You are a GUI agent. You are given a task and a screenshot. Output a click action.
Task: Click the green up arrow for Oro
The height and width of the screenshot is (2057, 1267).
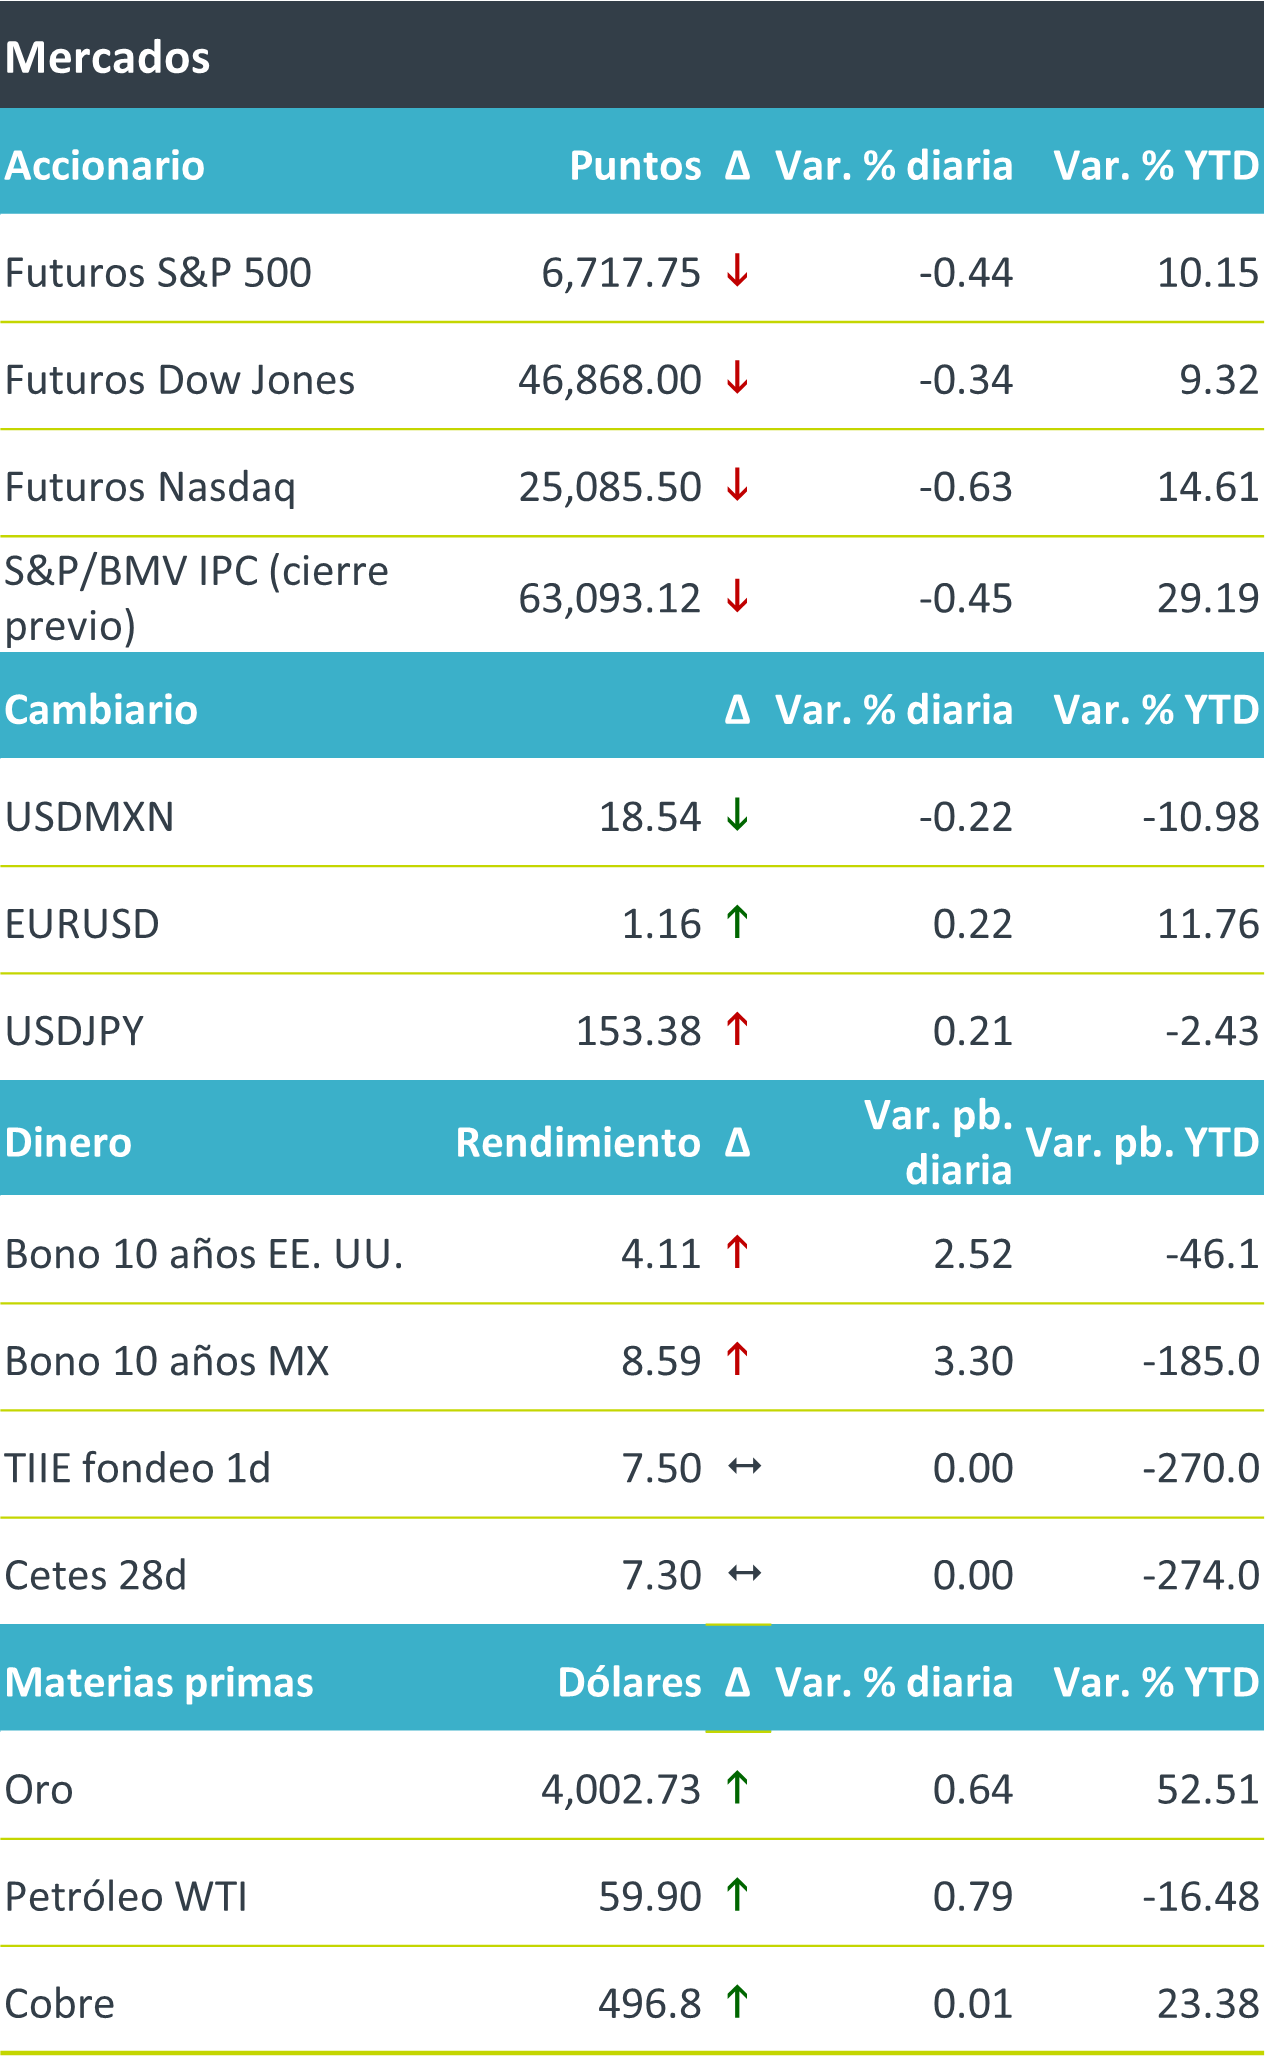pos(737,1787)
